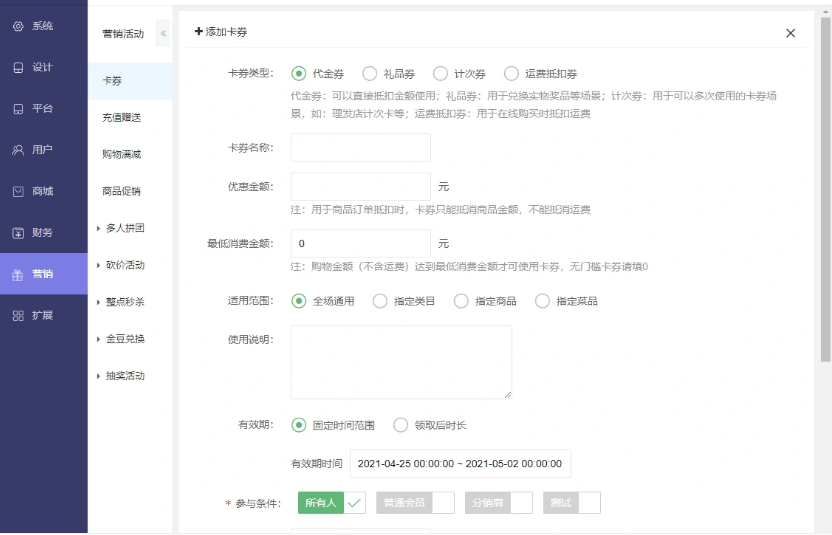Click the 平台 icon in sidebar
Image resolution: width=832 pixels, height=535 pixels.
17,109
